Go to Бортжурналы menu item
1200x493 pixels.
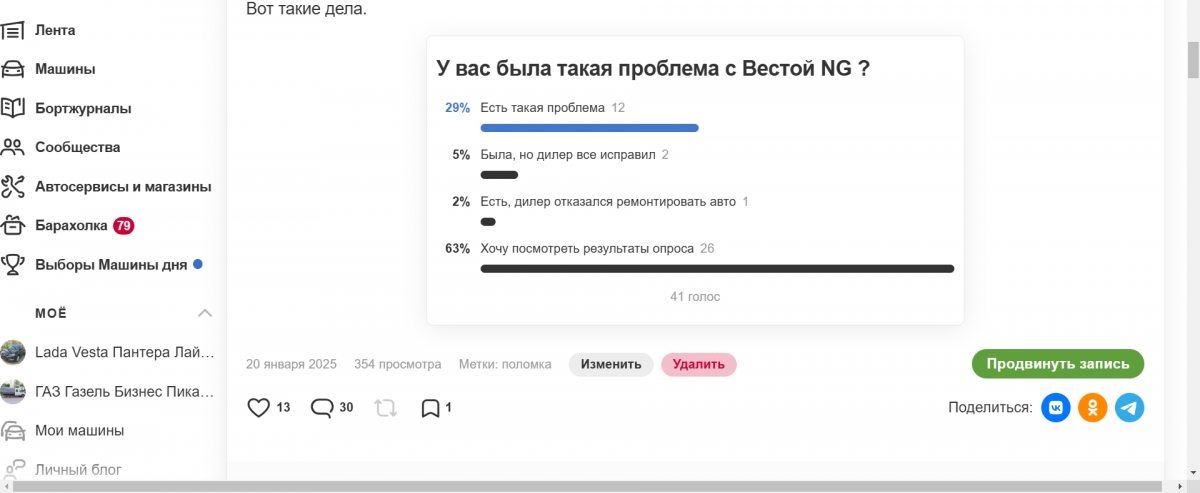coord(83,108)
